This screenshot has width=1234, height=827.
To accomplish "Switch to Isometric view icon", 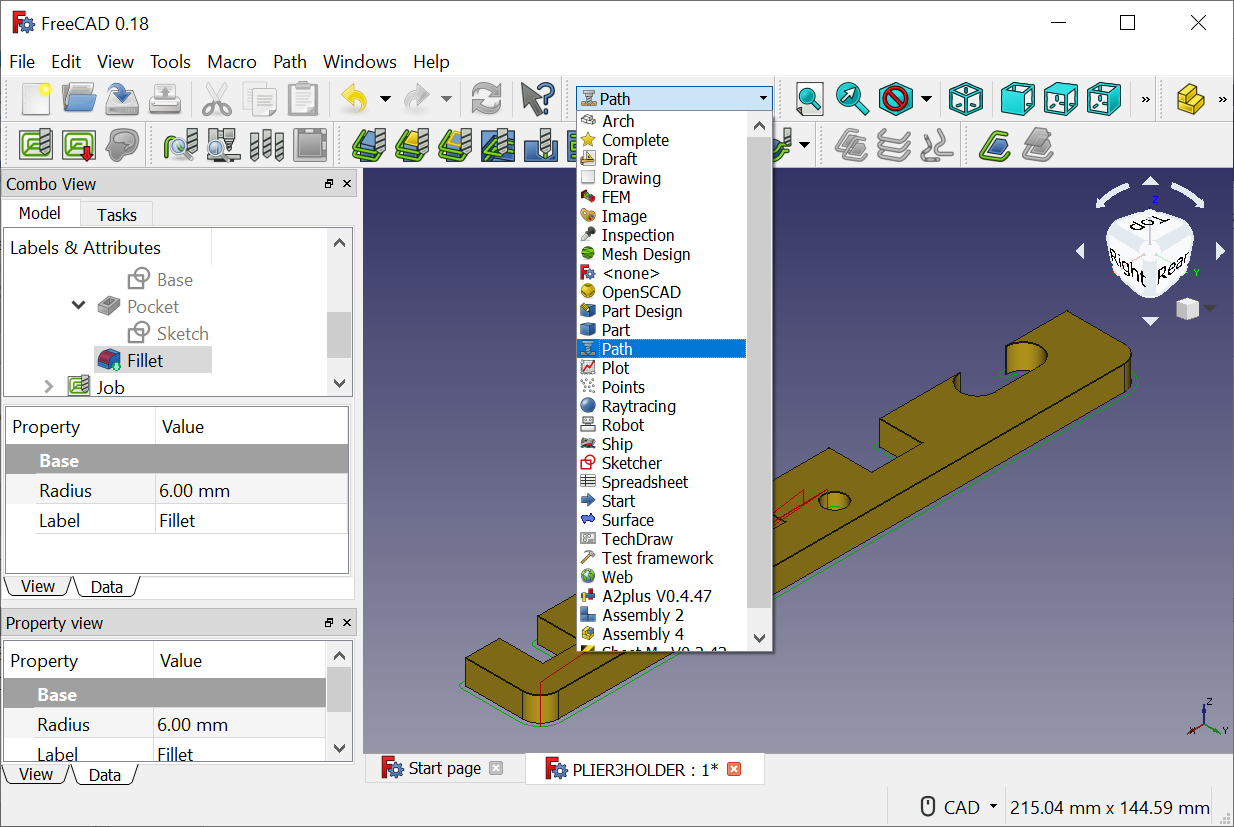I will [965, 98].
